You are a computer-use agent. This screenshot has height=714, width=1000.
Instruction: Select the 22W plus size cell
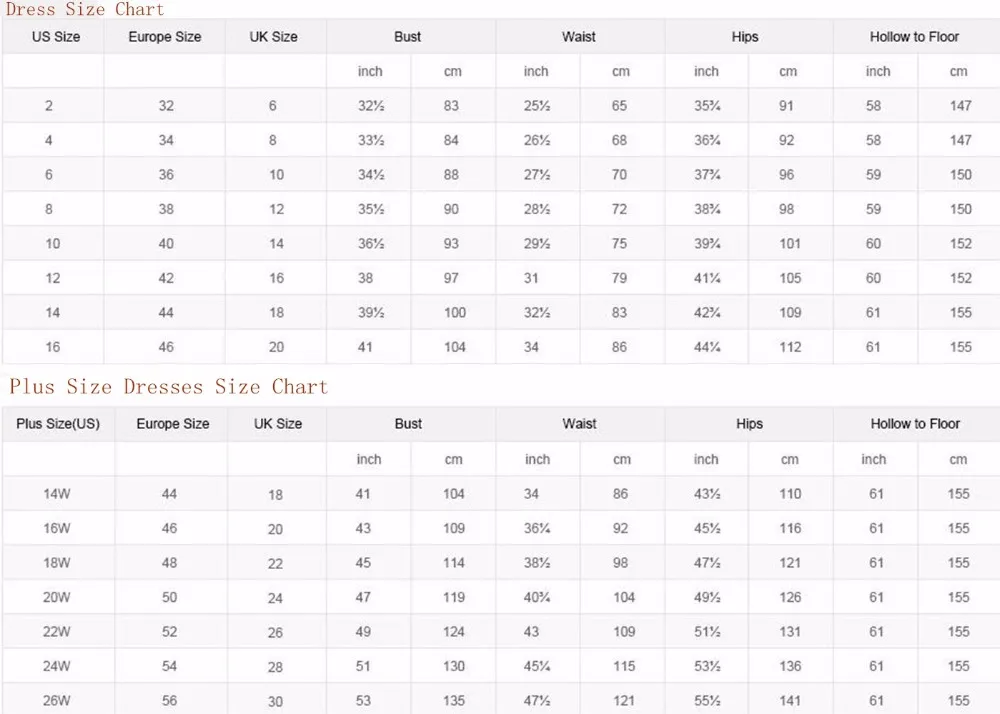coord(57,632)
